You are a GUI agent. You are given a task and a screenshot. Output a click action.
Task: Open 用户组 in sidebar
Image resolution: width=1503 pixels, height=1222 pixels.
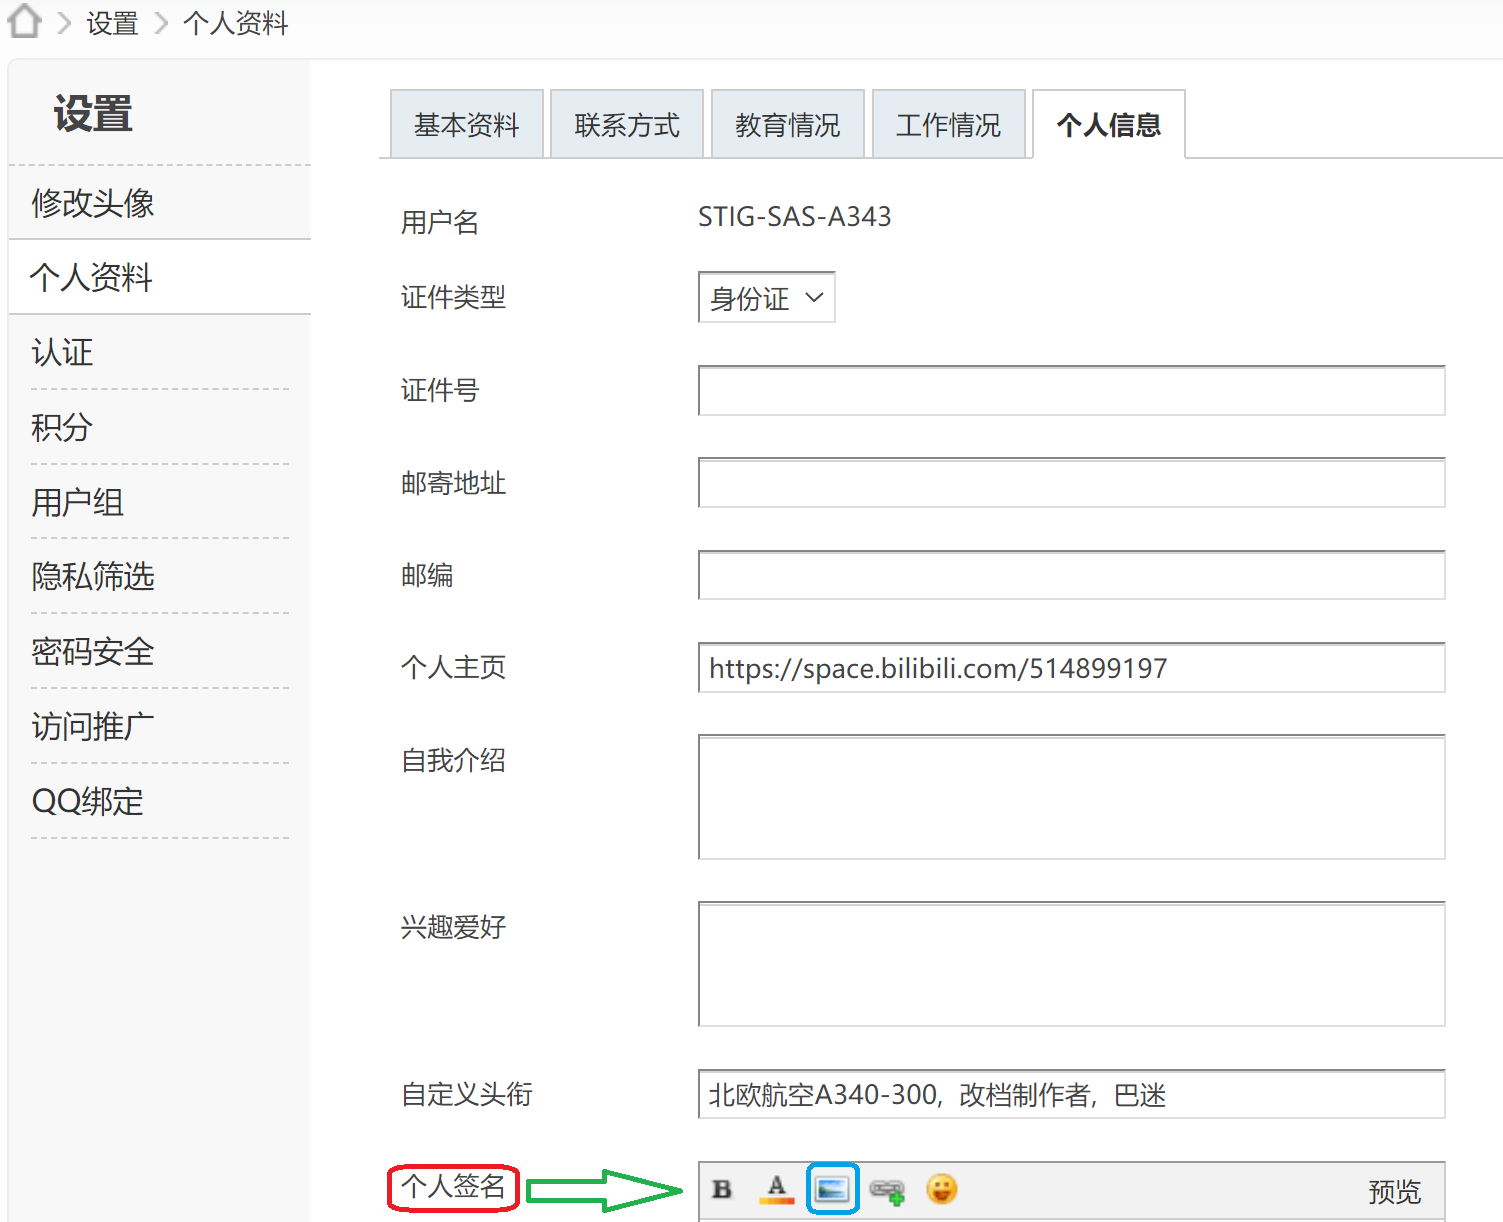coord(78,502)
